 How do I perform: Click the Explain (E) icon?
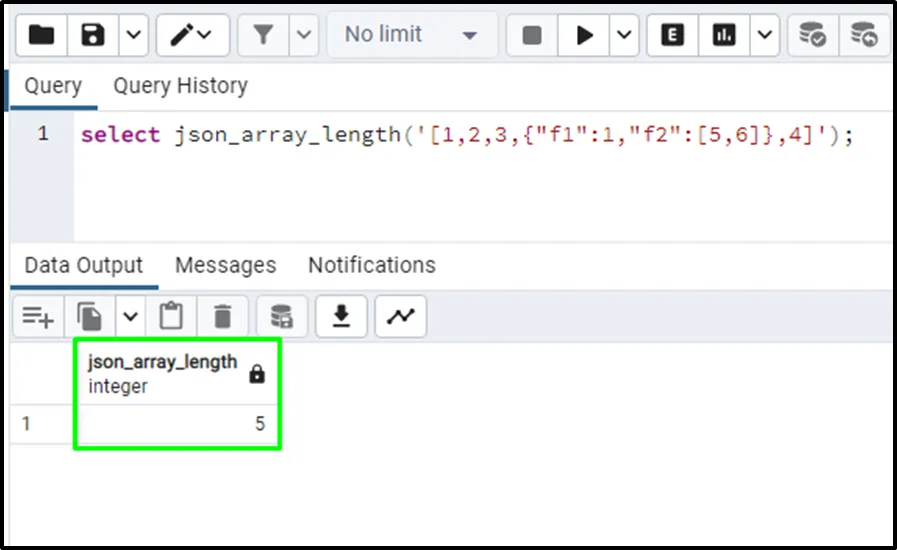pyautogui.click(x=673, y=35)
